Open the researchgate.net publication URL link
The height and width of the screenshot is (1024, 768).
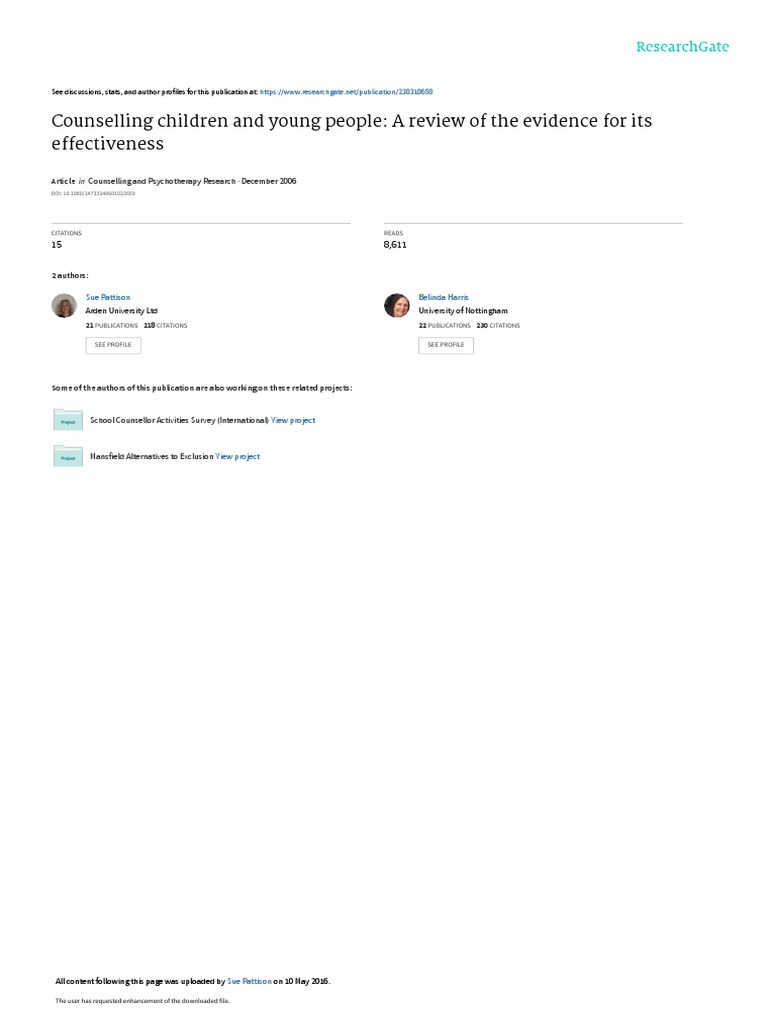(x=346, y=92)
